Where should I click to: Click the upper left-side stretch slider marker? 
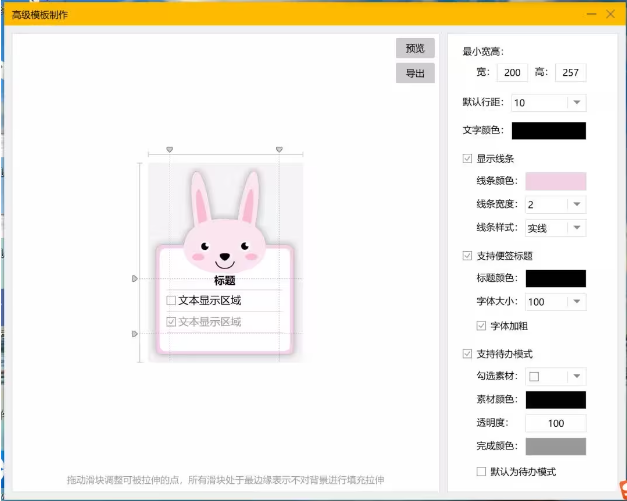pos(135,279)
